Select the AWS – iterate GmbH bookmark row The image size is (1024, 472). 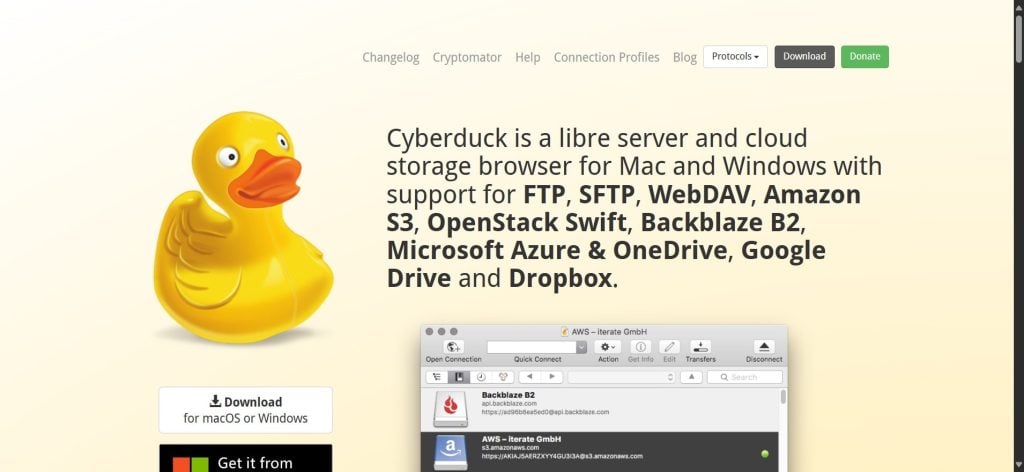600,452
